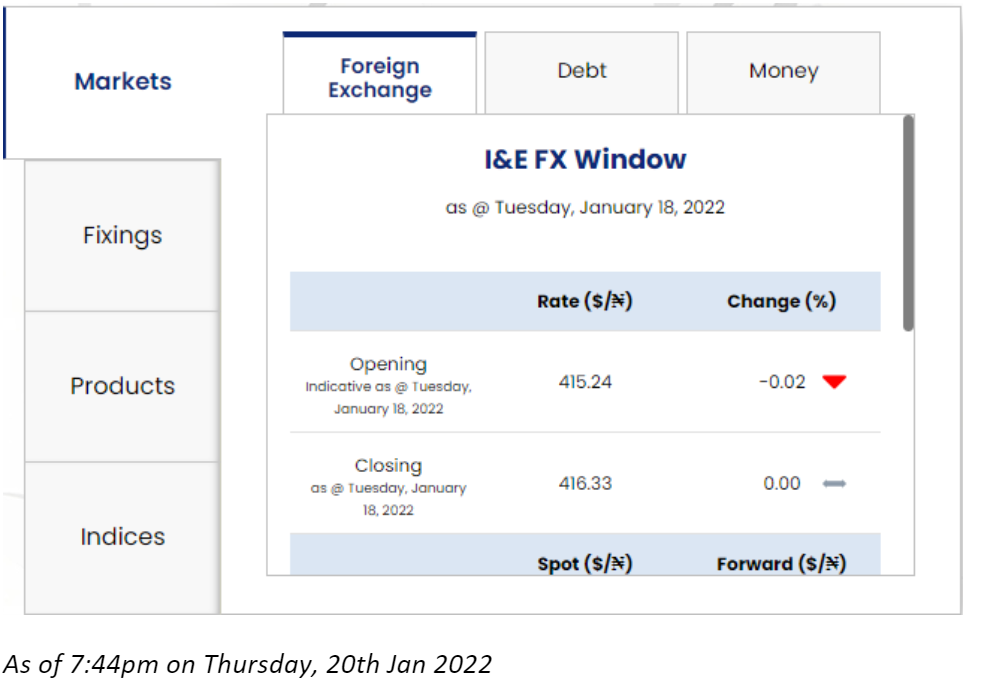
Task: Switch to the Debt tab
Action: click(x=582, y=71)
